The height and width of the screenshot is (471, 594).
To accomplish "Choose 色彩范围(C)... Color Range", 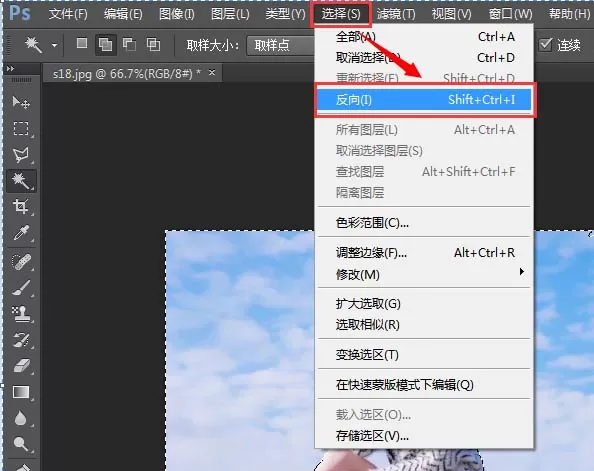I will point(424,223).
